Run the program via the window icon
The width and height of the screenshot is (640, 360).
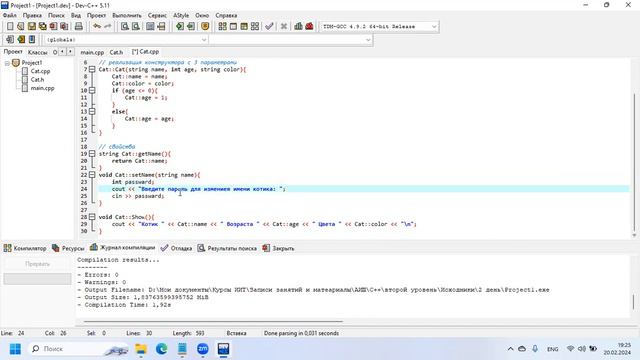point(233,27)
